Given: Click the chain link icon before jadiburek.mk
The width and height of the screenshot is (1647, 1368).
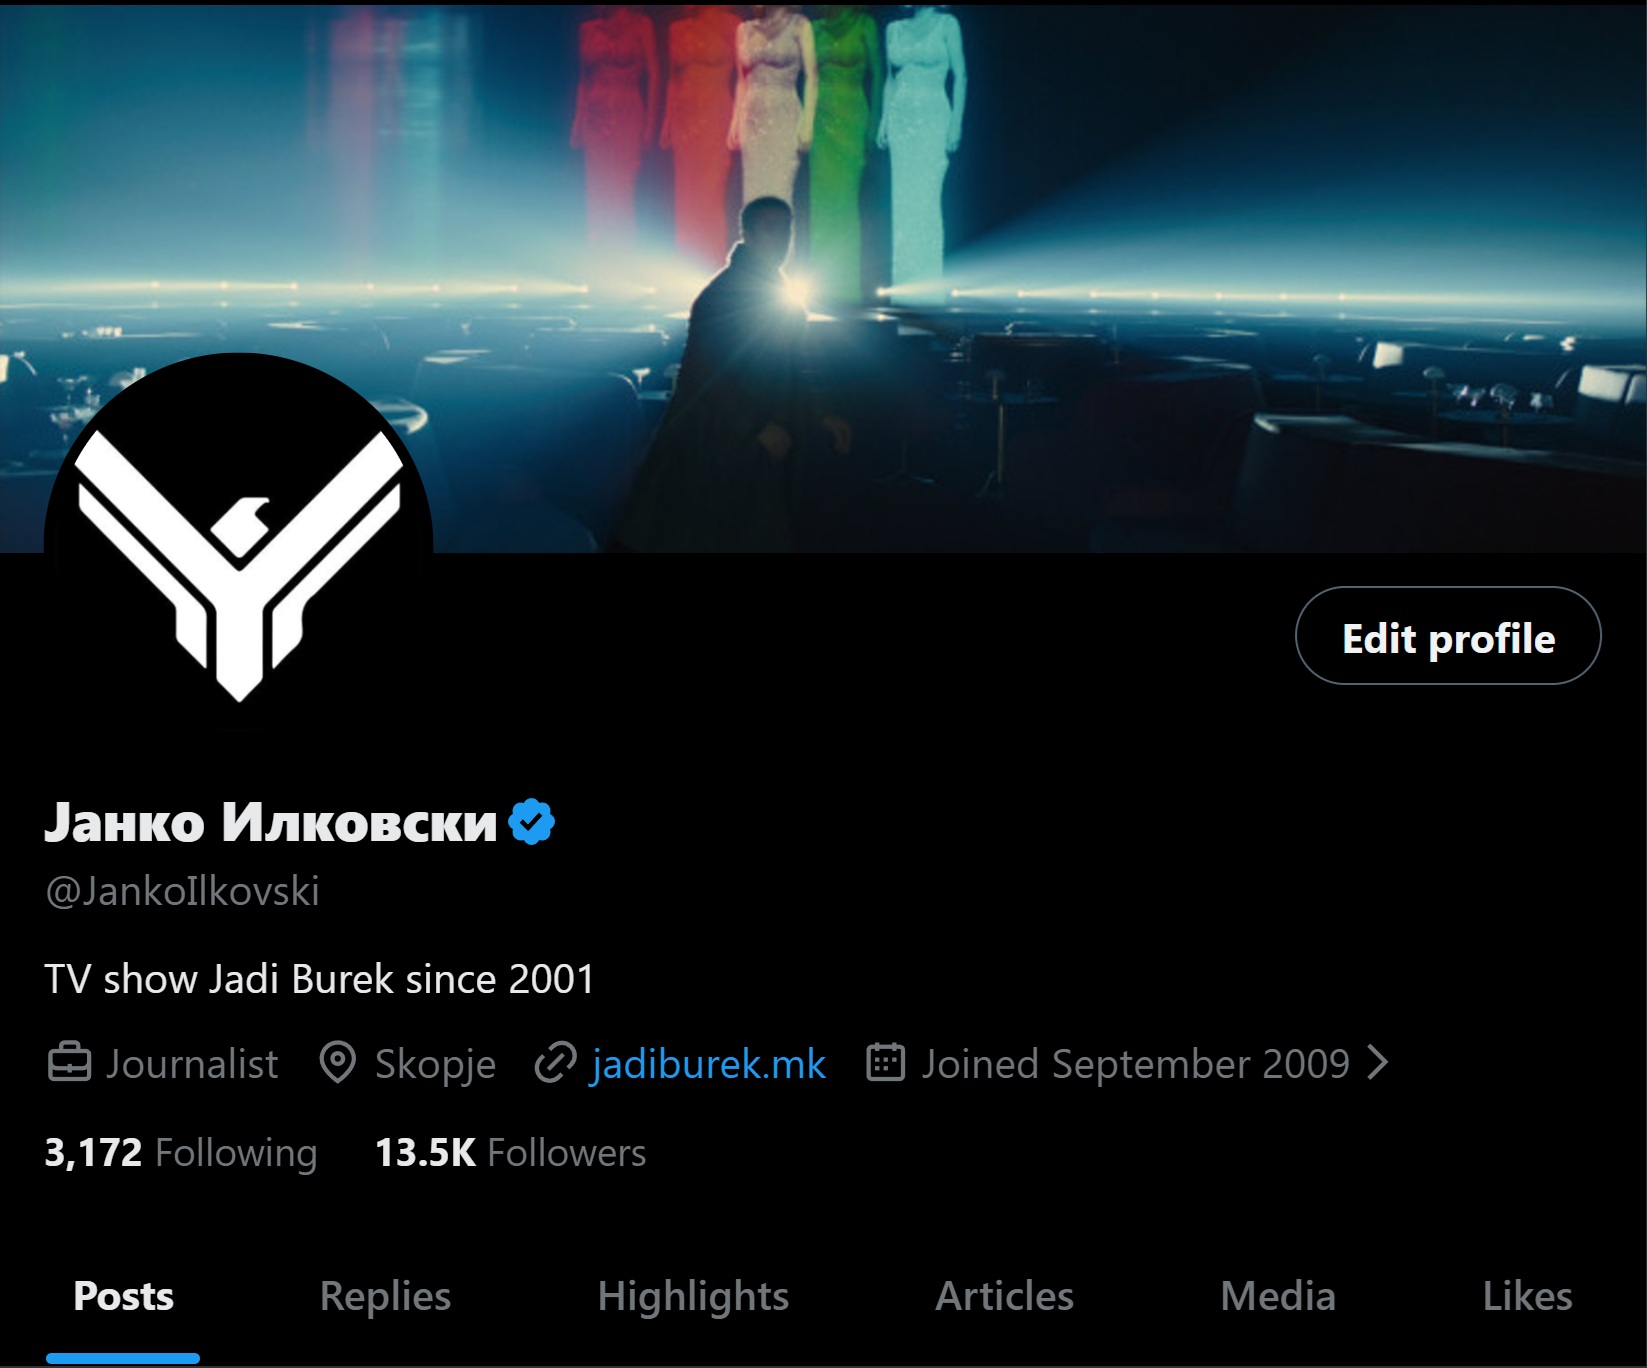Looking at the screenshot, I should coord(555,1063).
